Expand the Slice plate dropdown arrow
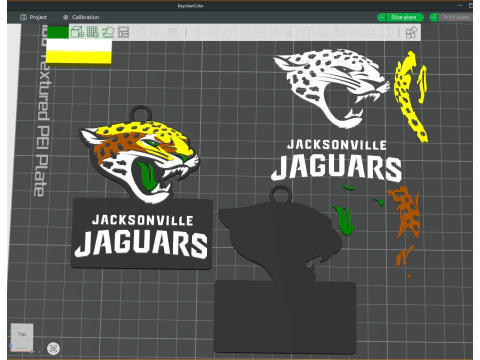 [381, 17]
